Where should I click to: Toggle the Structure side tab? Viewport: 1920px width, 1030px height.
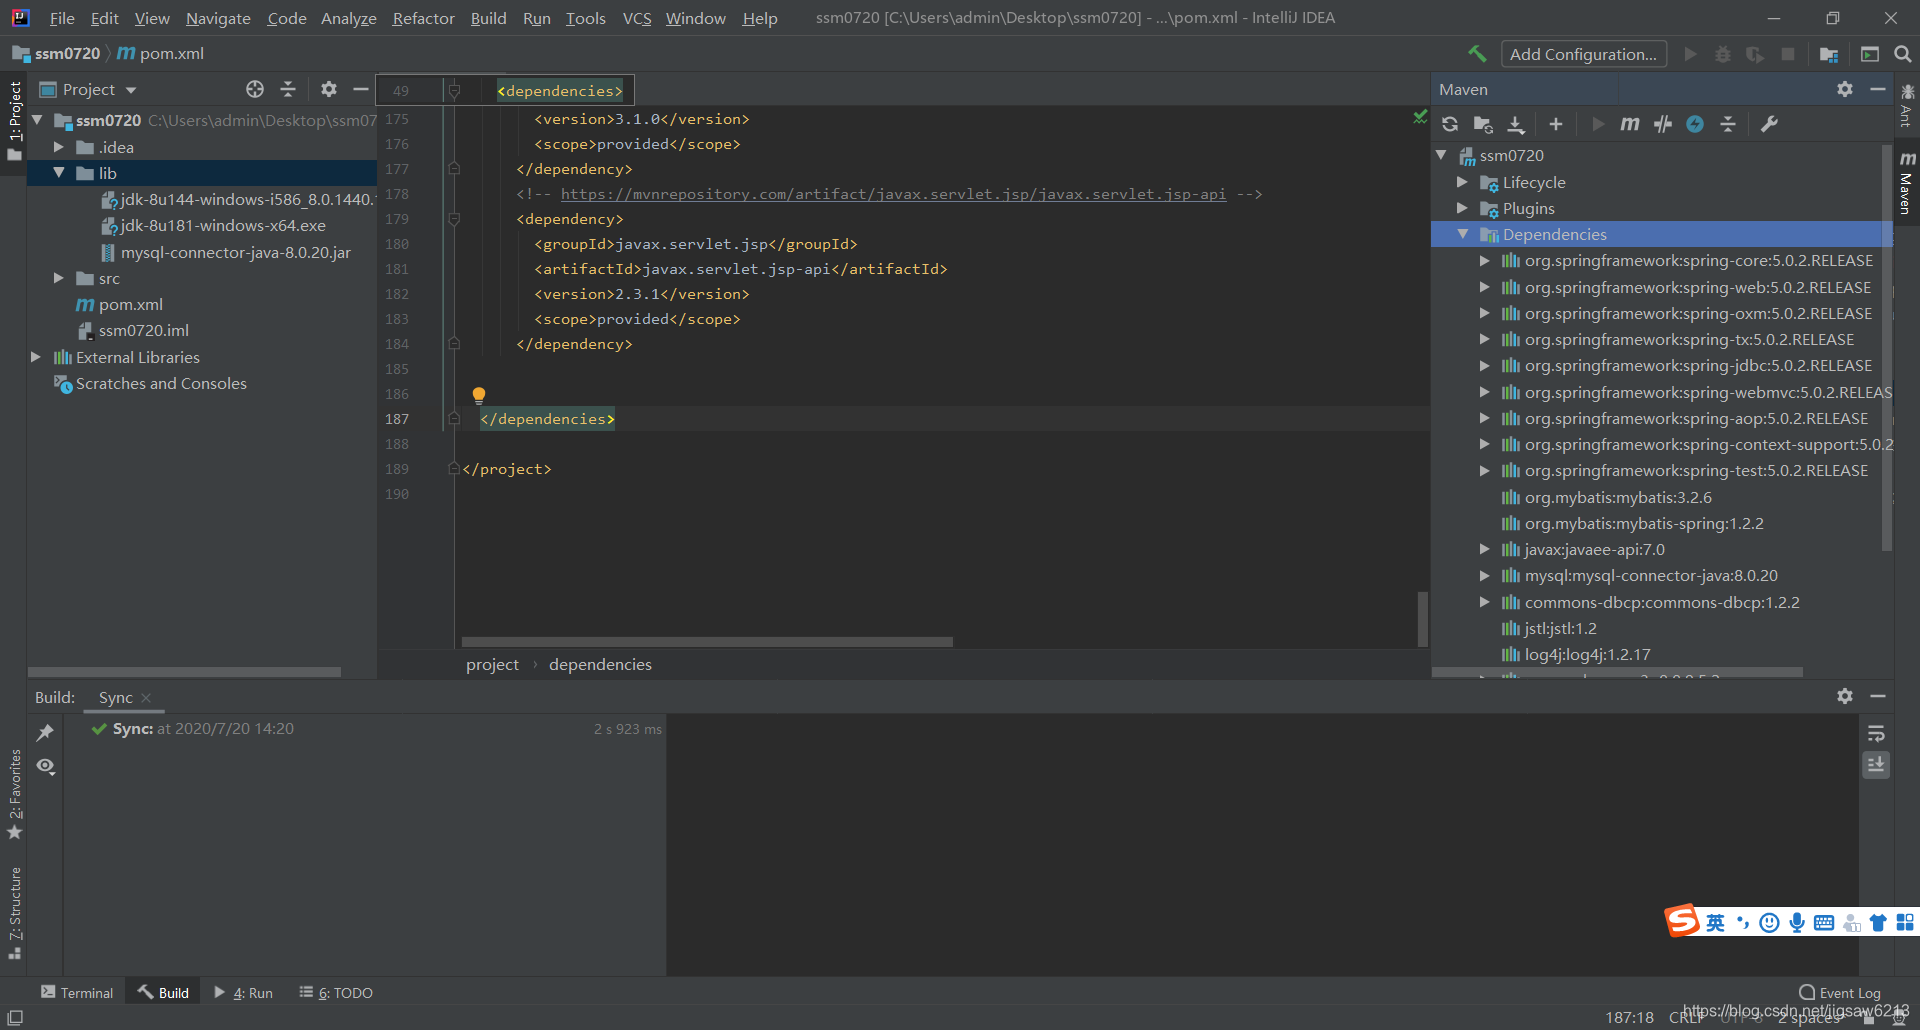14,912
